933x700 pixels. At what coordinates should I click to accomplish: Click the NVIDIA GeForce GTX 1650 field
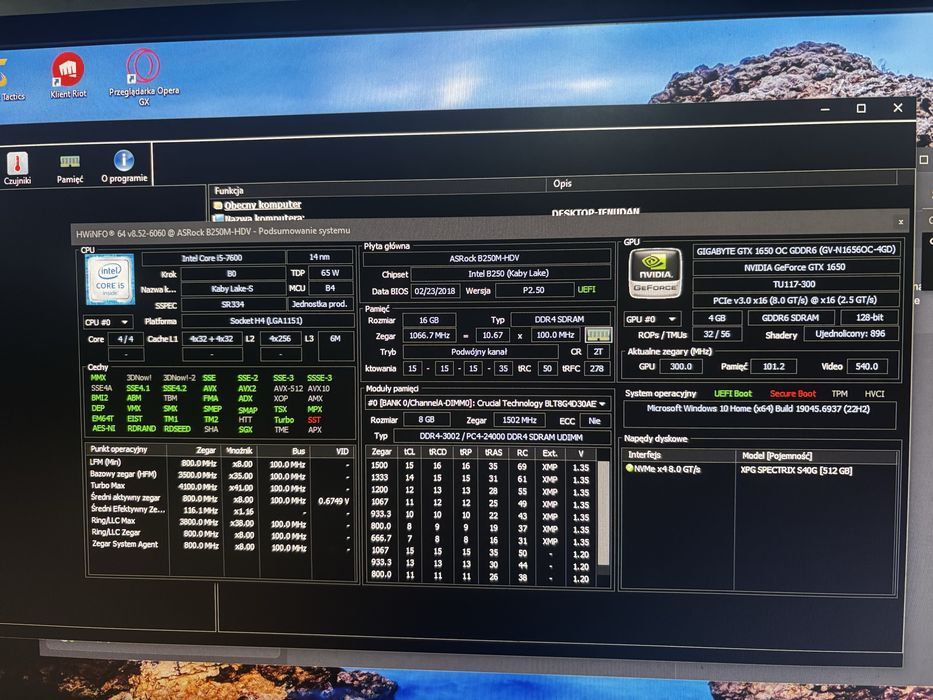click(794, 267)
